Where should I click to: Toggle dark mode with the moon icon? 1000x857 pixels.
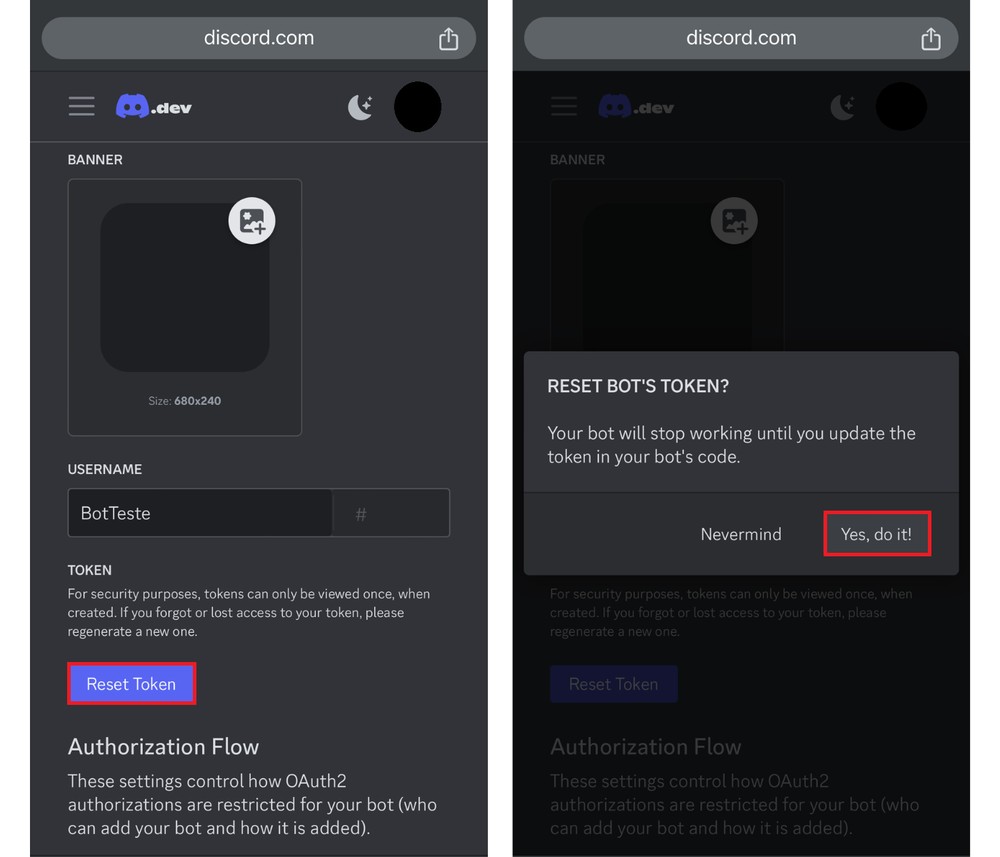[360, 106]
